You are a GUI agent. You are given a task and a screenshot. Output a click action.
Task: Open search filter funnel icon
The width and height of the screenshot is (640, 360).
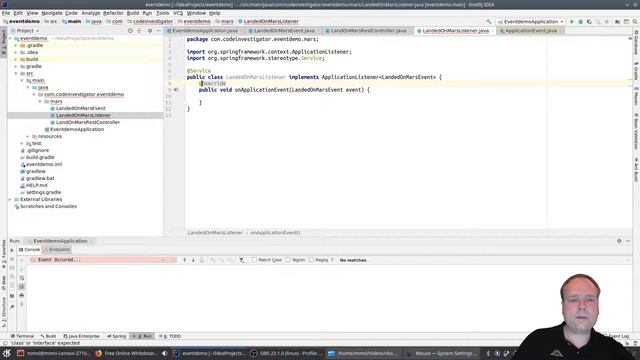242,260
